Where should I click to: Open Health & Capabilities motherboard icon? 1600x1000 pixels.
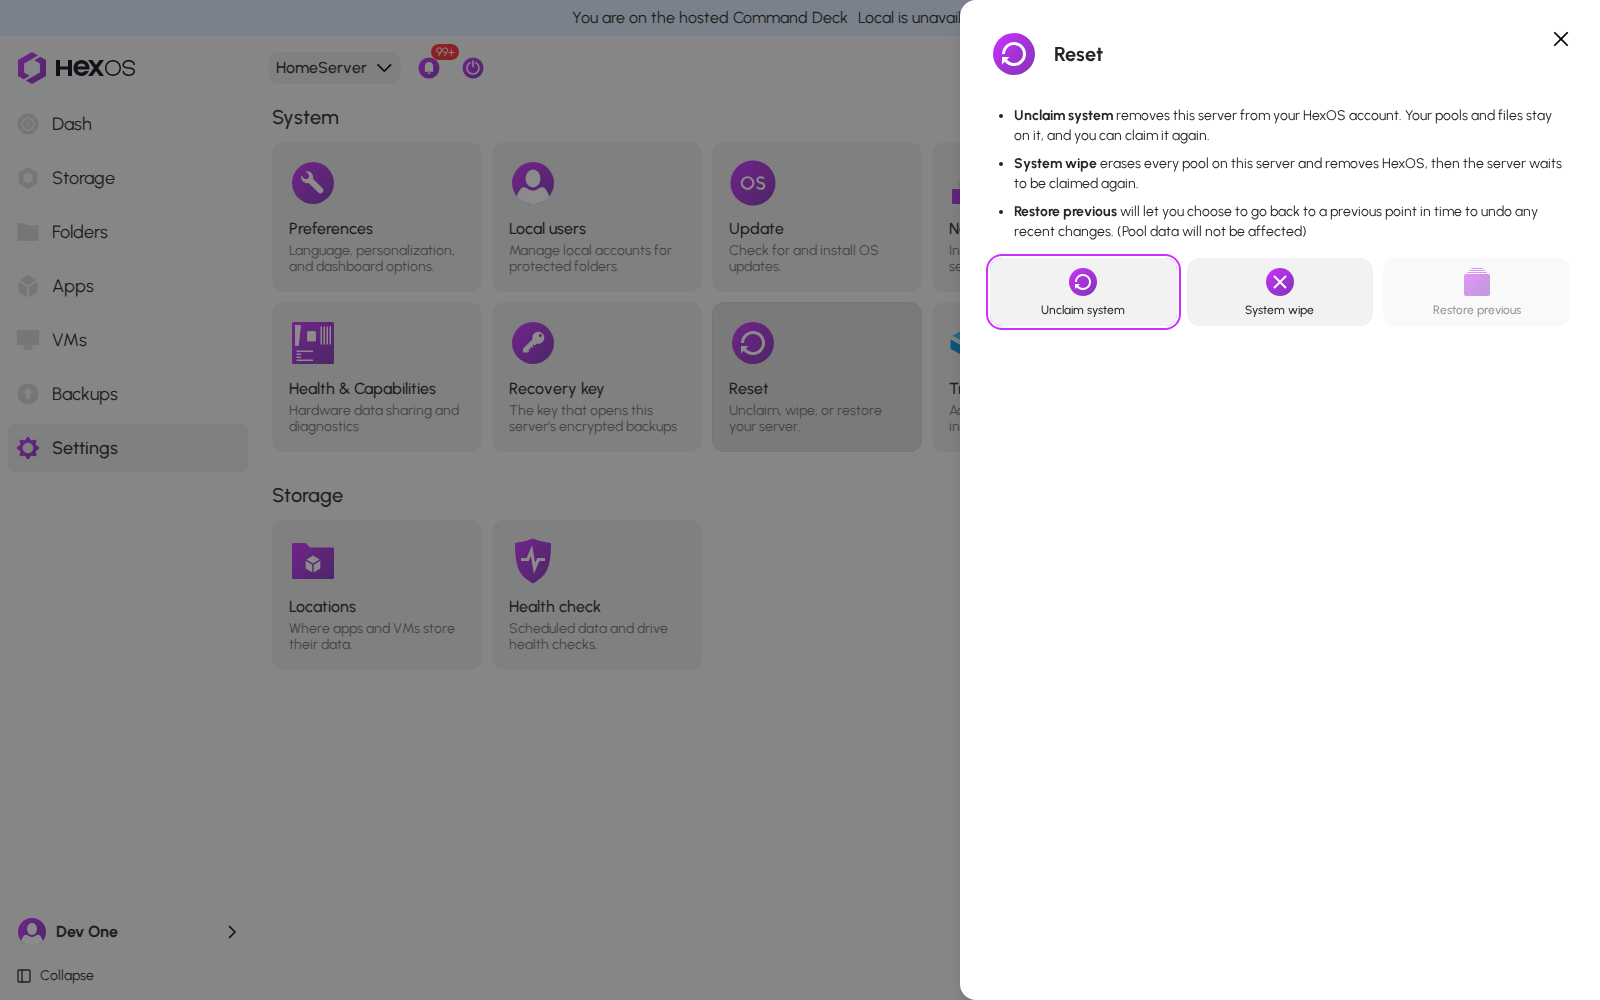coord(313,343)
